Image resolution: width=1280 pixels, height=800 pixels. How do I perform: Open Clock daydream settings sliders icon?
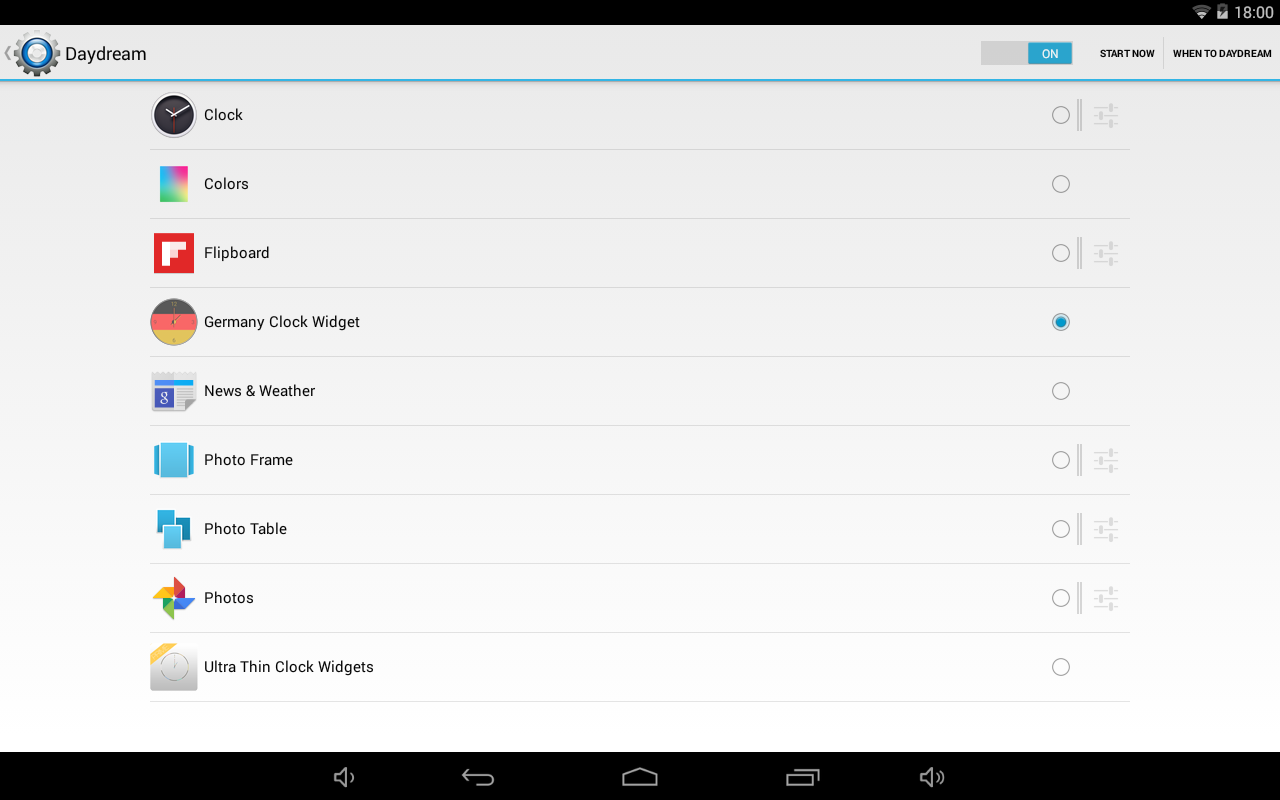(x=1105, y=115)
